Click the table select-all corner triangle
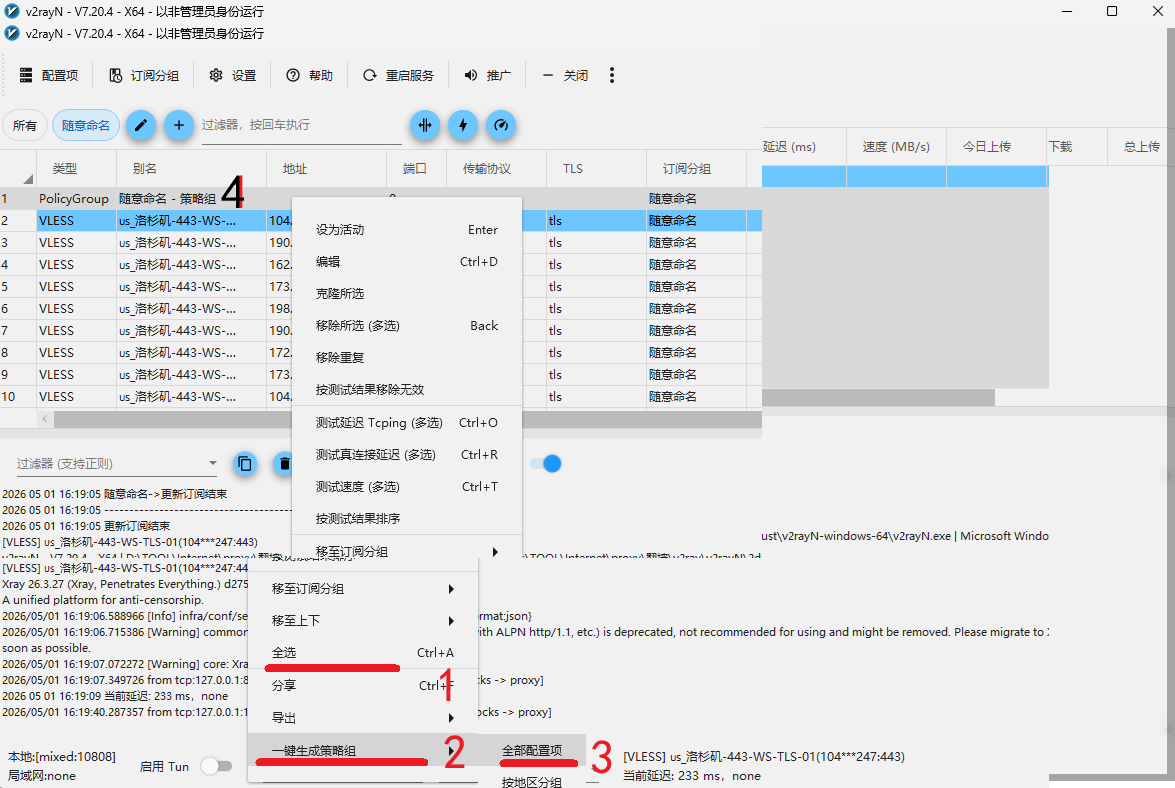 tap(28, 179)
